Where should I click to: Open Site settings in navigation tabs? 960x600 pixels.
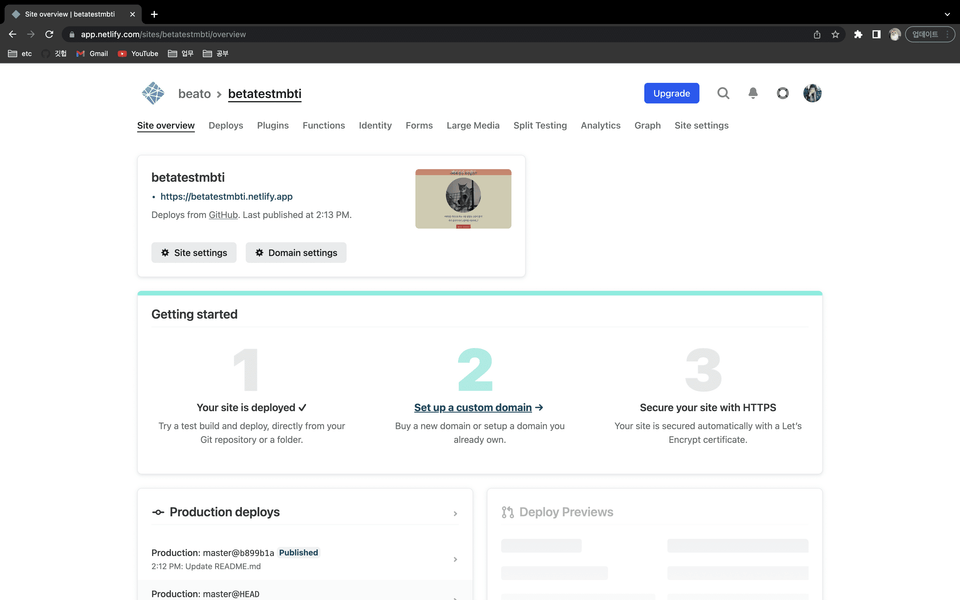click(x=701, y=125)
